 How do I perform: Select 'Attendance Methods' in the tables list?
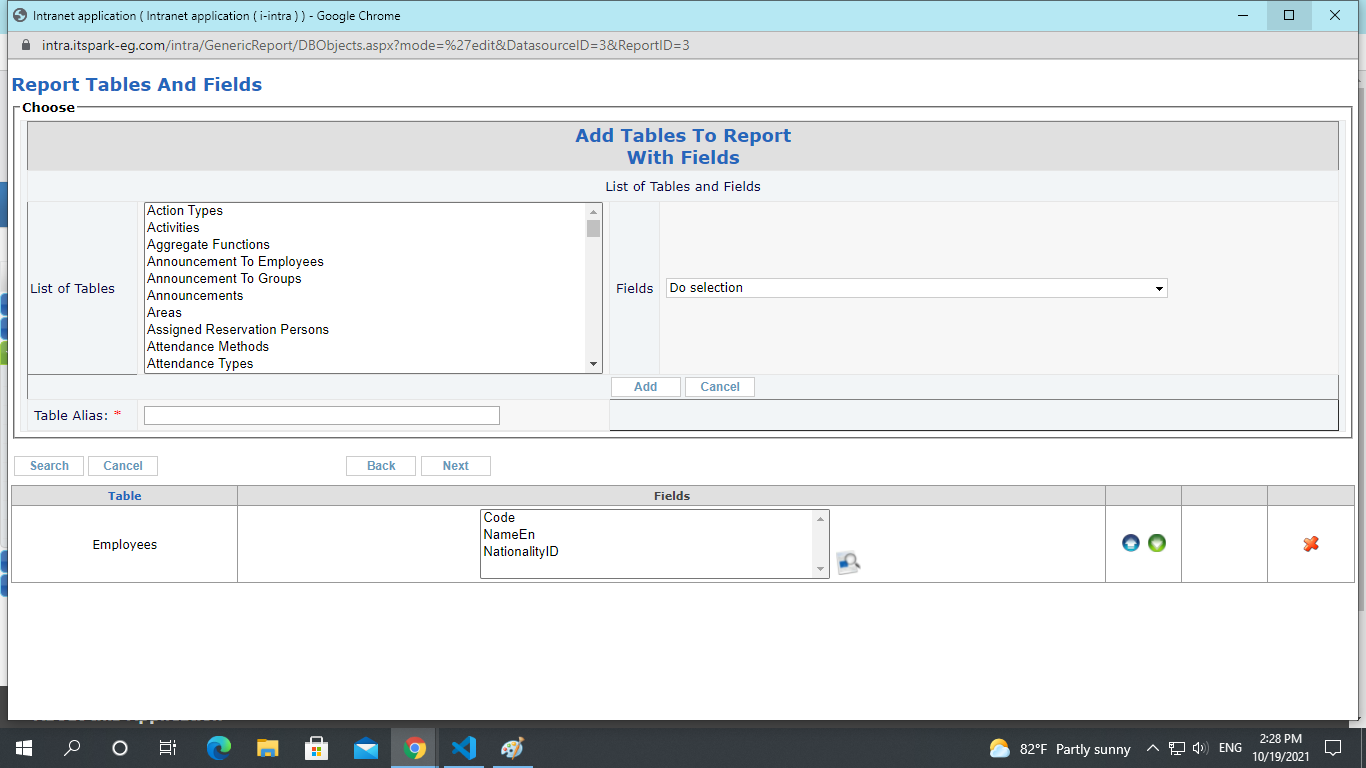click(208, 347)
